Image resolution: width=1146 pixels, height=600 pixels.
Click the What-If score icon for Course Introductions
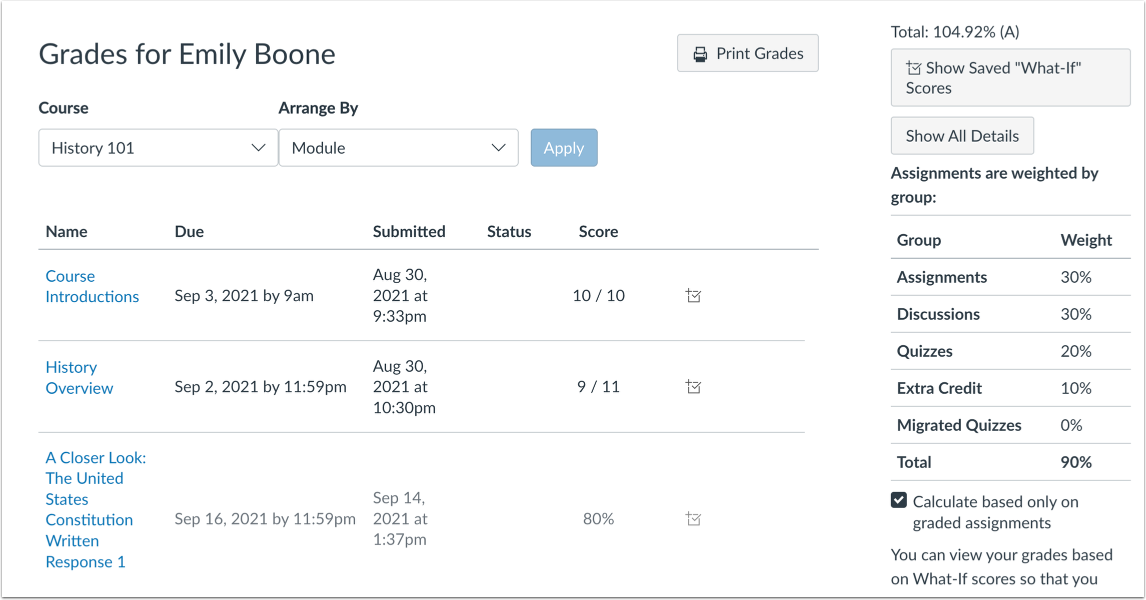click(x=693, y=295)
